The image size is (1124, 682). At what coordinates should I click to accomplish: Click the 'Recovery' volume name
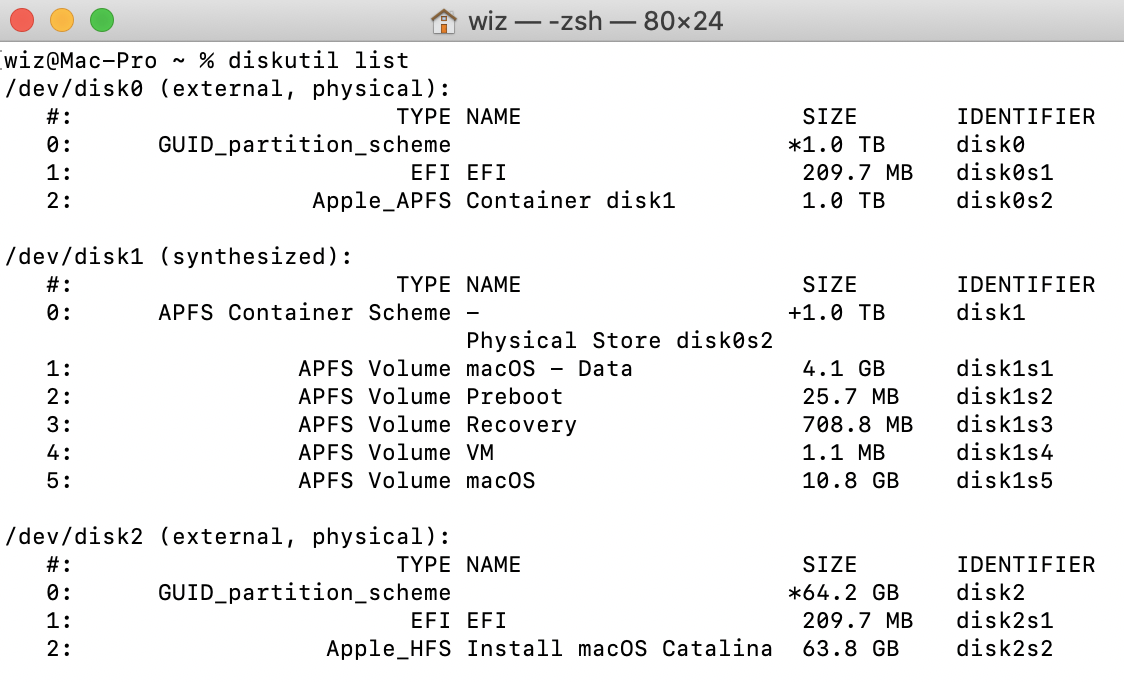[521, 425]
